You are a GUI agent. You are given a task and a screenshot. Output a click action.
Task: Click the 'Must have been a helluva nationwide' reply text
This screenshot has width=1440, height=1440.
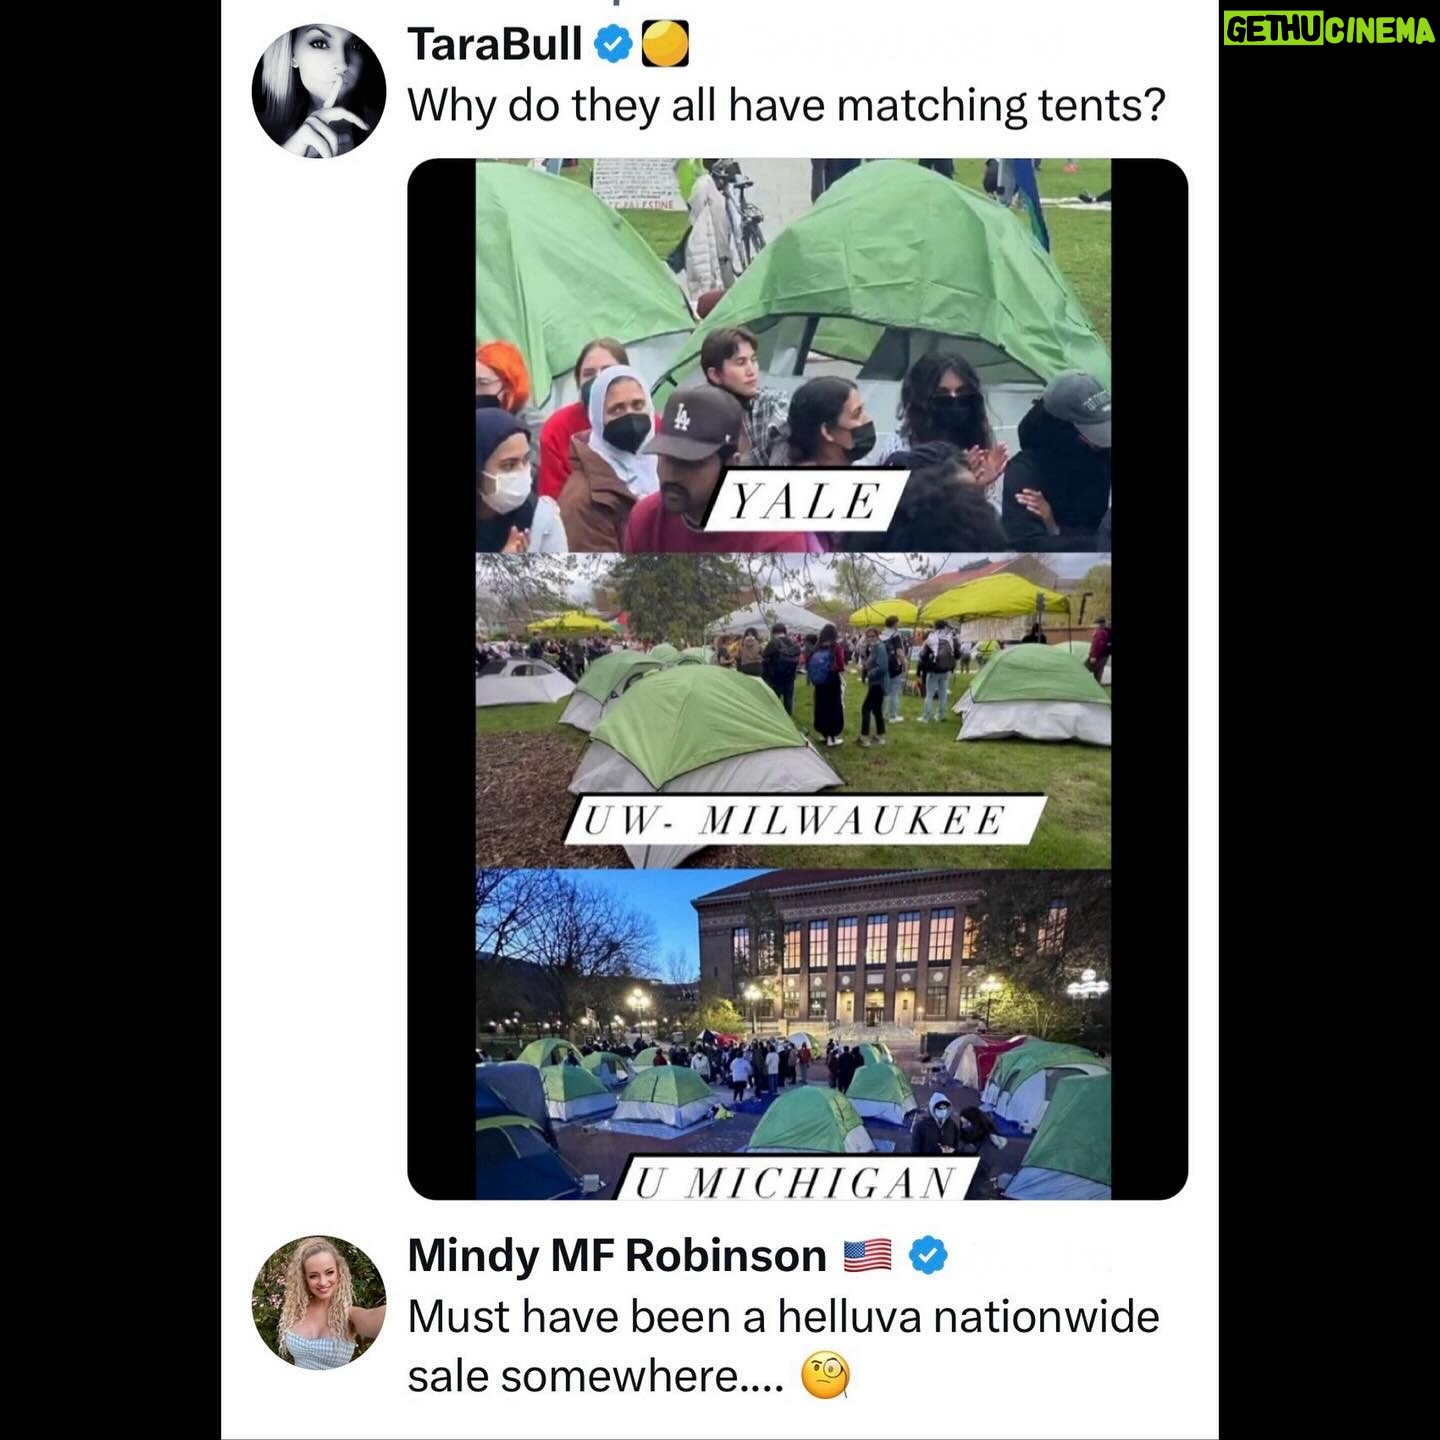tap(783, 1316)
